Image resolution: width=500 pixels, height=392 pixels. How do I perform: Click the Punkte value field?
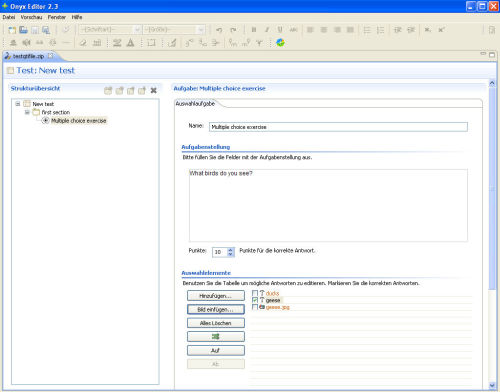click(x=220, y=252)
